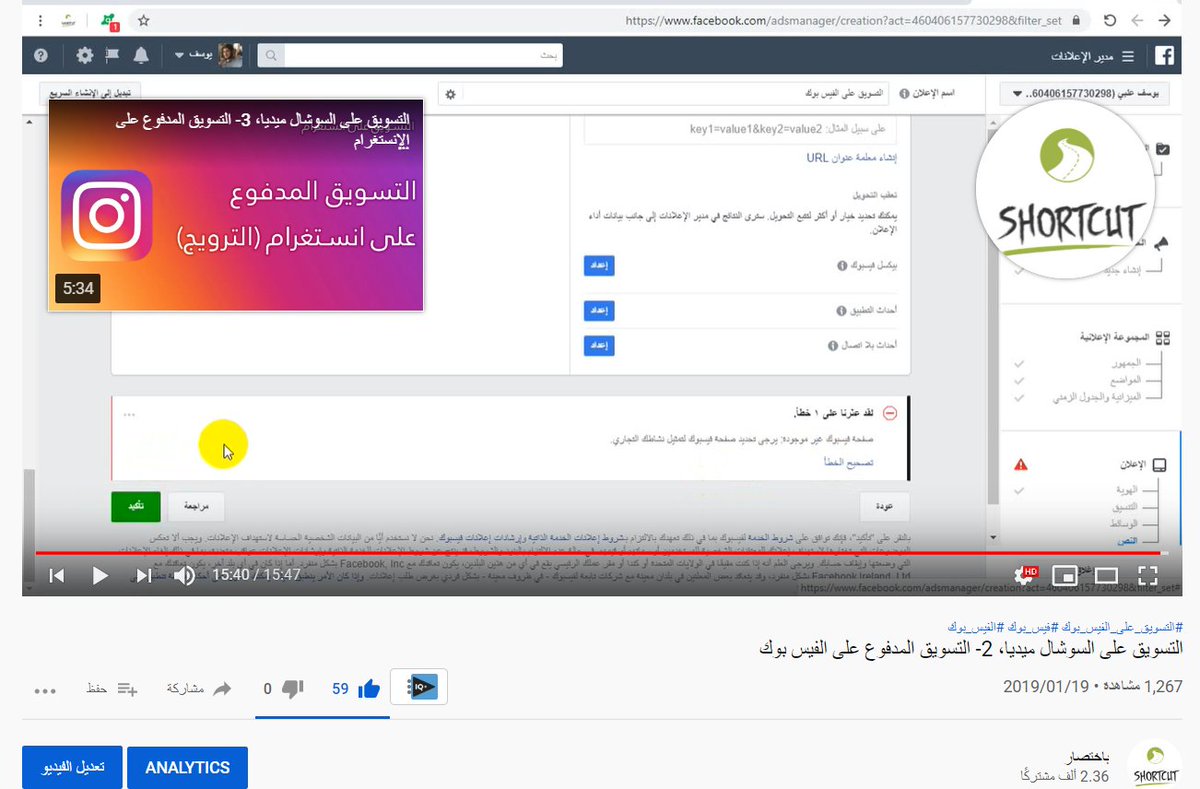
Task: Like the video with 59 likes
Action: pyautogui.click(x=356, y=689)
